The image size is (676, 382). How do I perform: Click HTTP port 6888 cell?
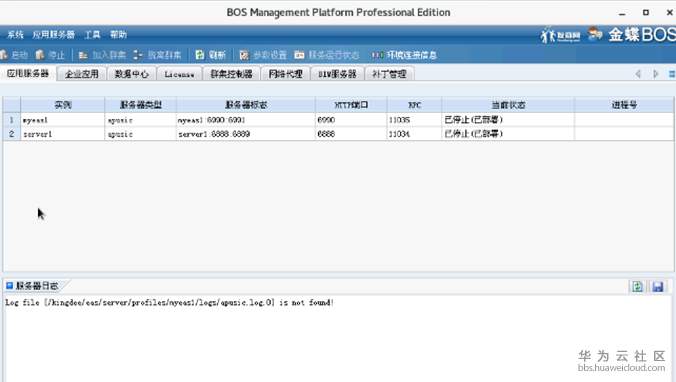(x=351, y=134)
